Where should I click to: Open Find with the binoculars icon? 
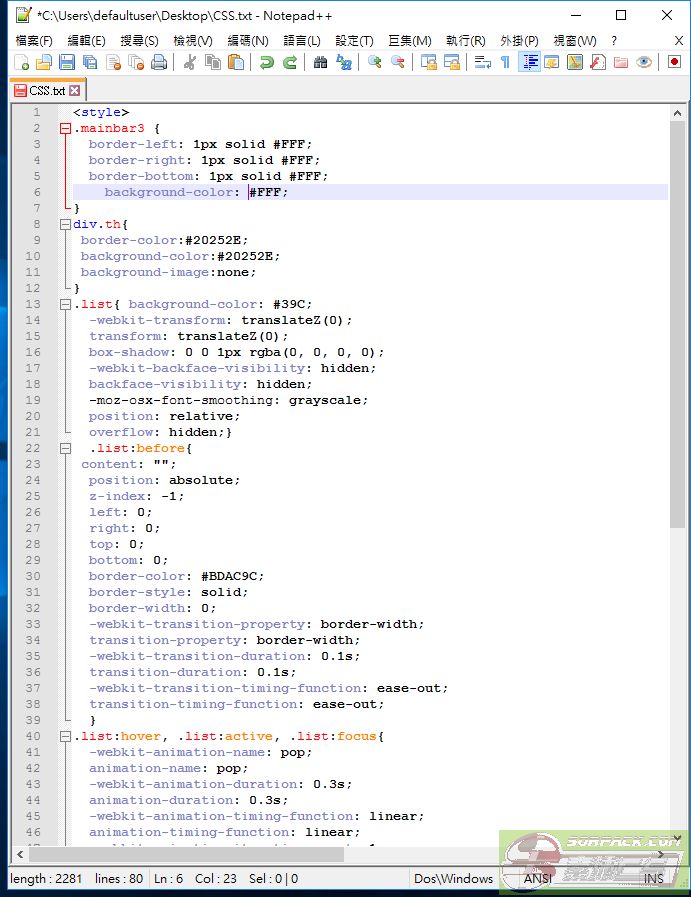320,63
